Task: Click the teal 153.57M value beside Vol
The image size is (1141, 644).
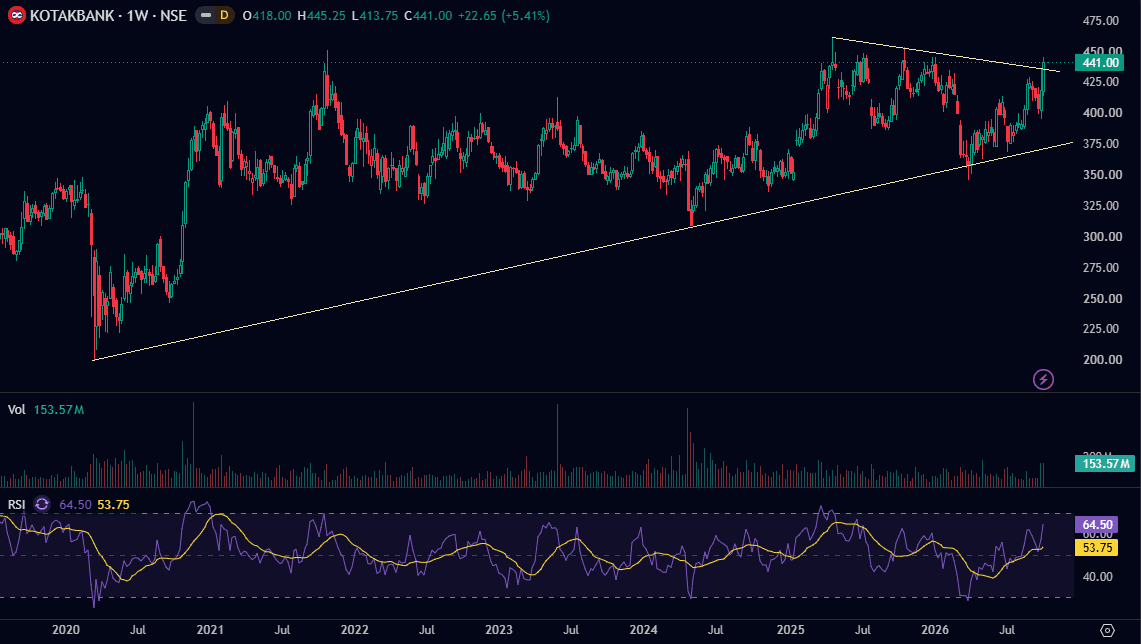Action: (x=58, y=410)
